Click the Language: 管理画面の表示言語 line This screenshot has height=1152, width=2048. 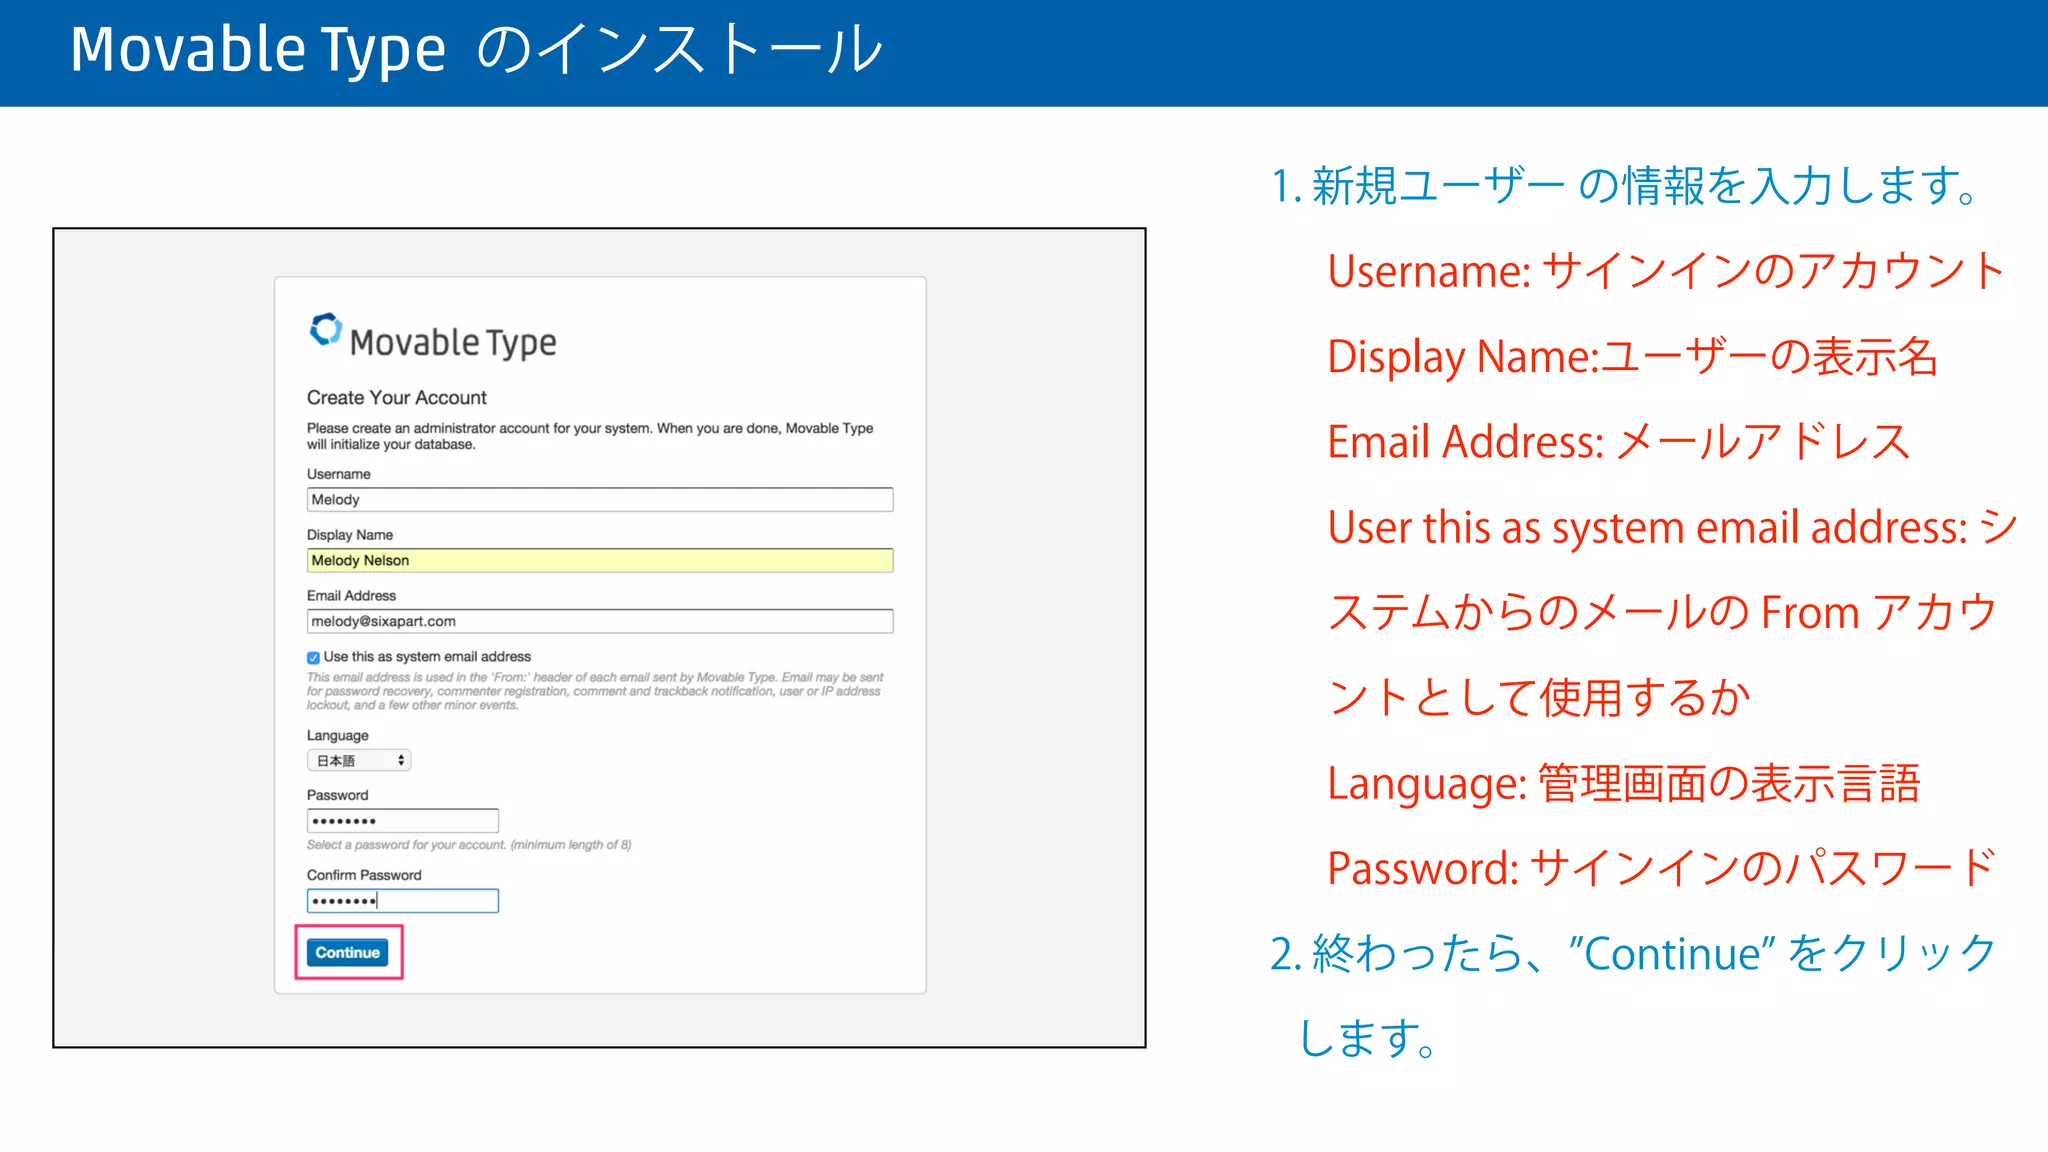click(x=1624, y=783)
